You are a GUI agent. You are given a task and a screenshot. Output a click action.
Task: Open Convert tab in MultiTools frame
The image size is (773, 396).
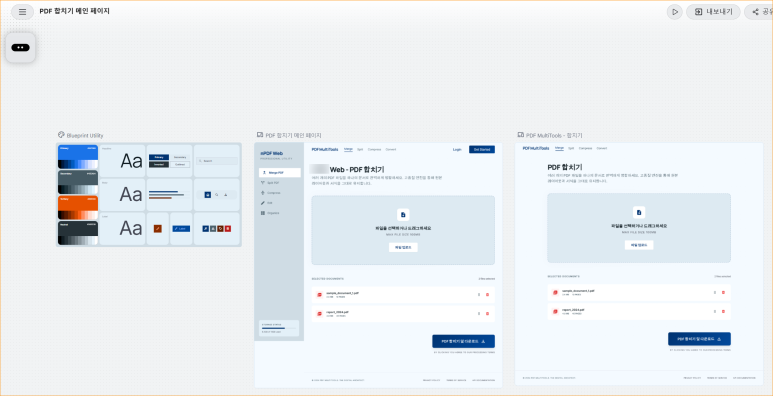601,148
